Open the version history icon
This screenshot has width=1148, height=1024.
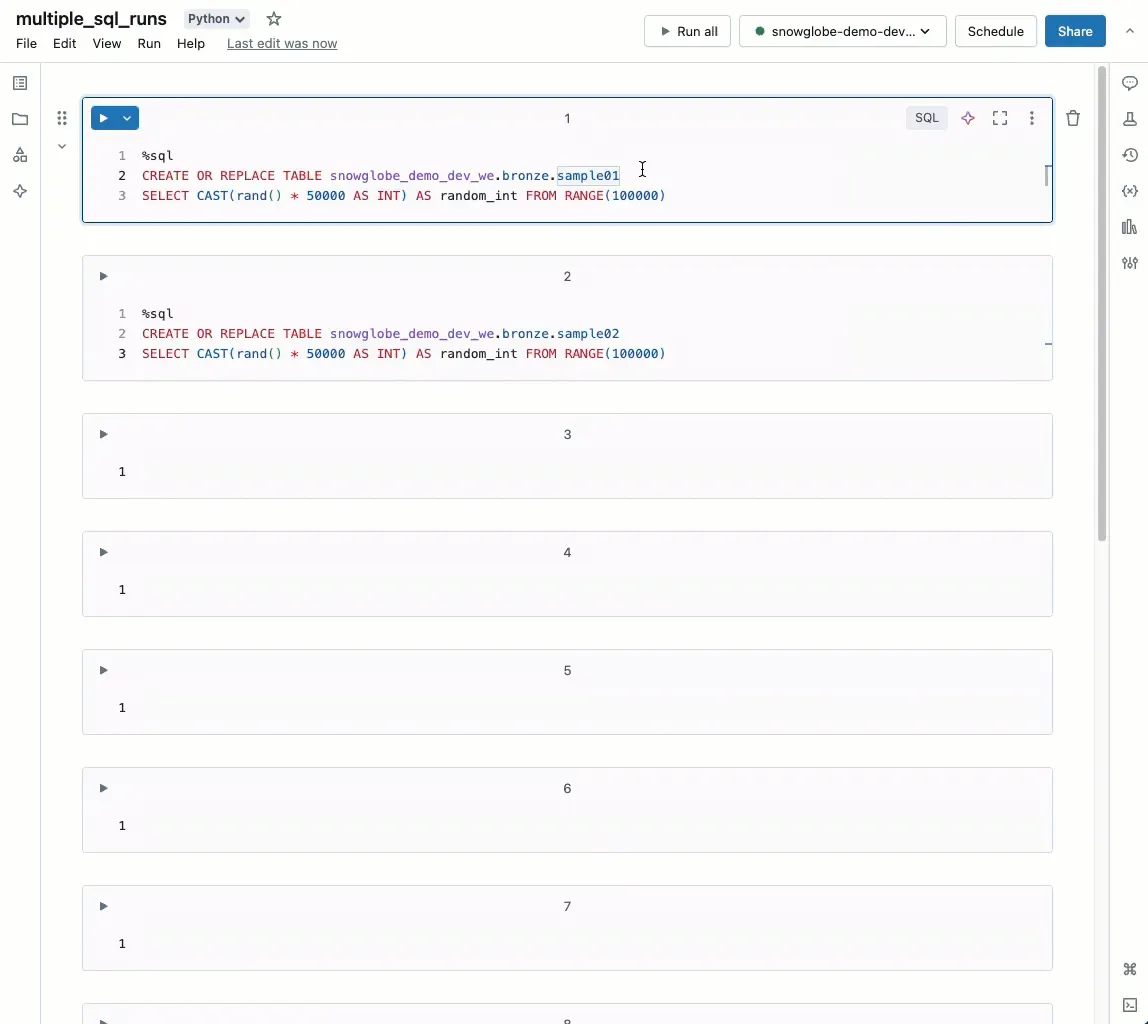pyautogui.click(x=1130, y=155)
